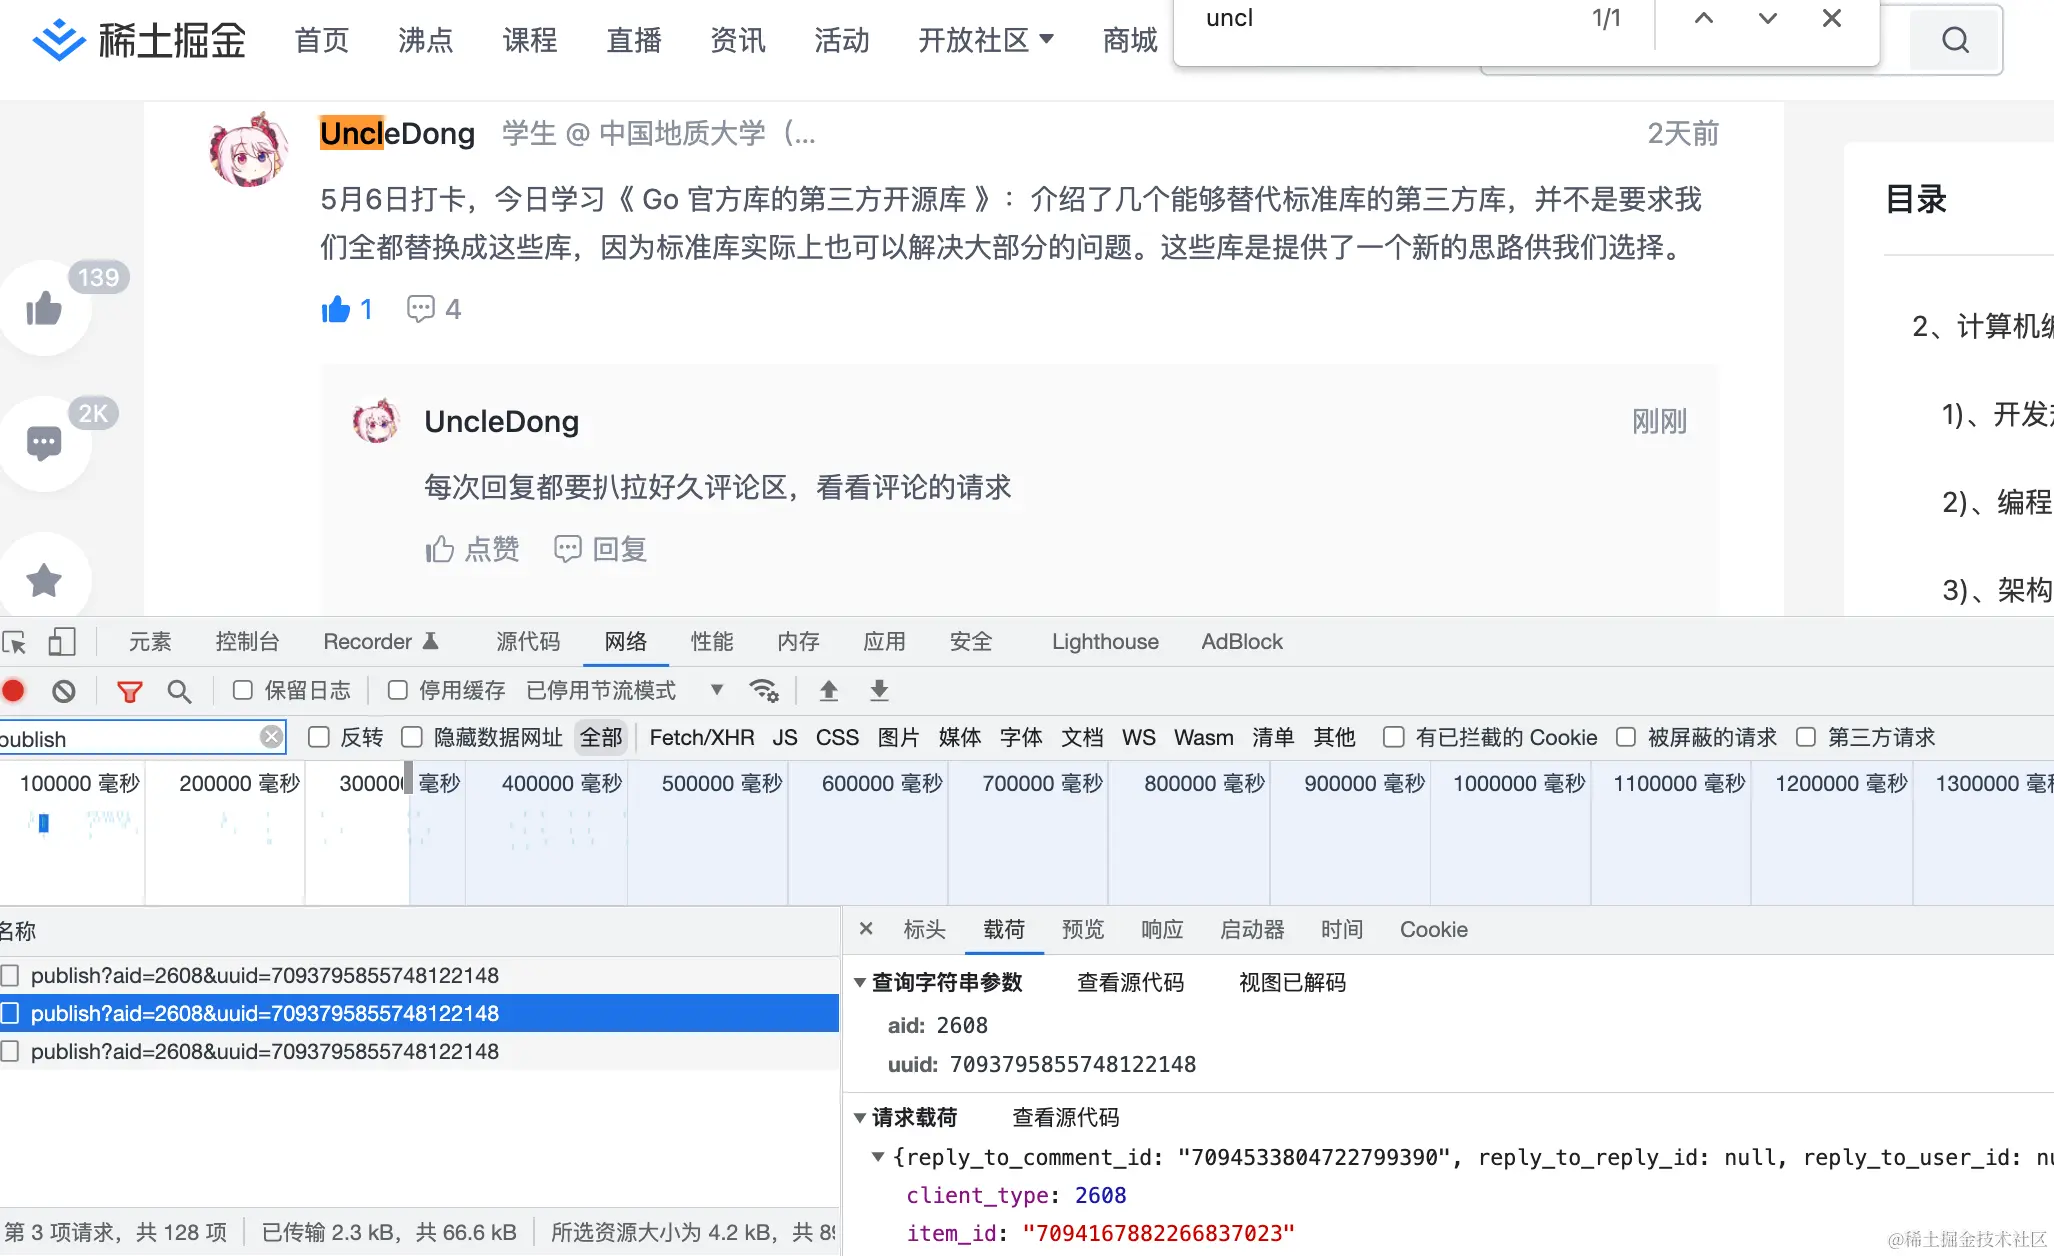
Task: Click 查看源代码 next to 请求载荷
Action: pyautogui.click(x=1065, y=1118)
